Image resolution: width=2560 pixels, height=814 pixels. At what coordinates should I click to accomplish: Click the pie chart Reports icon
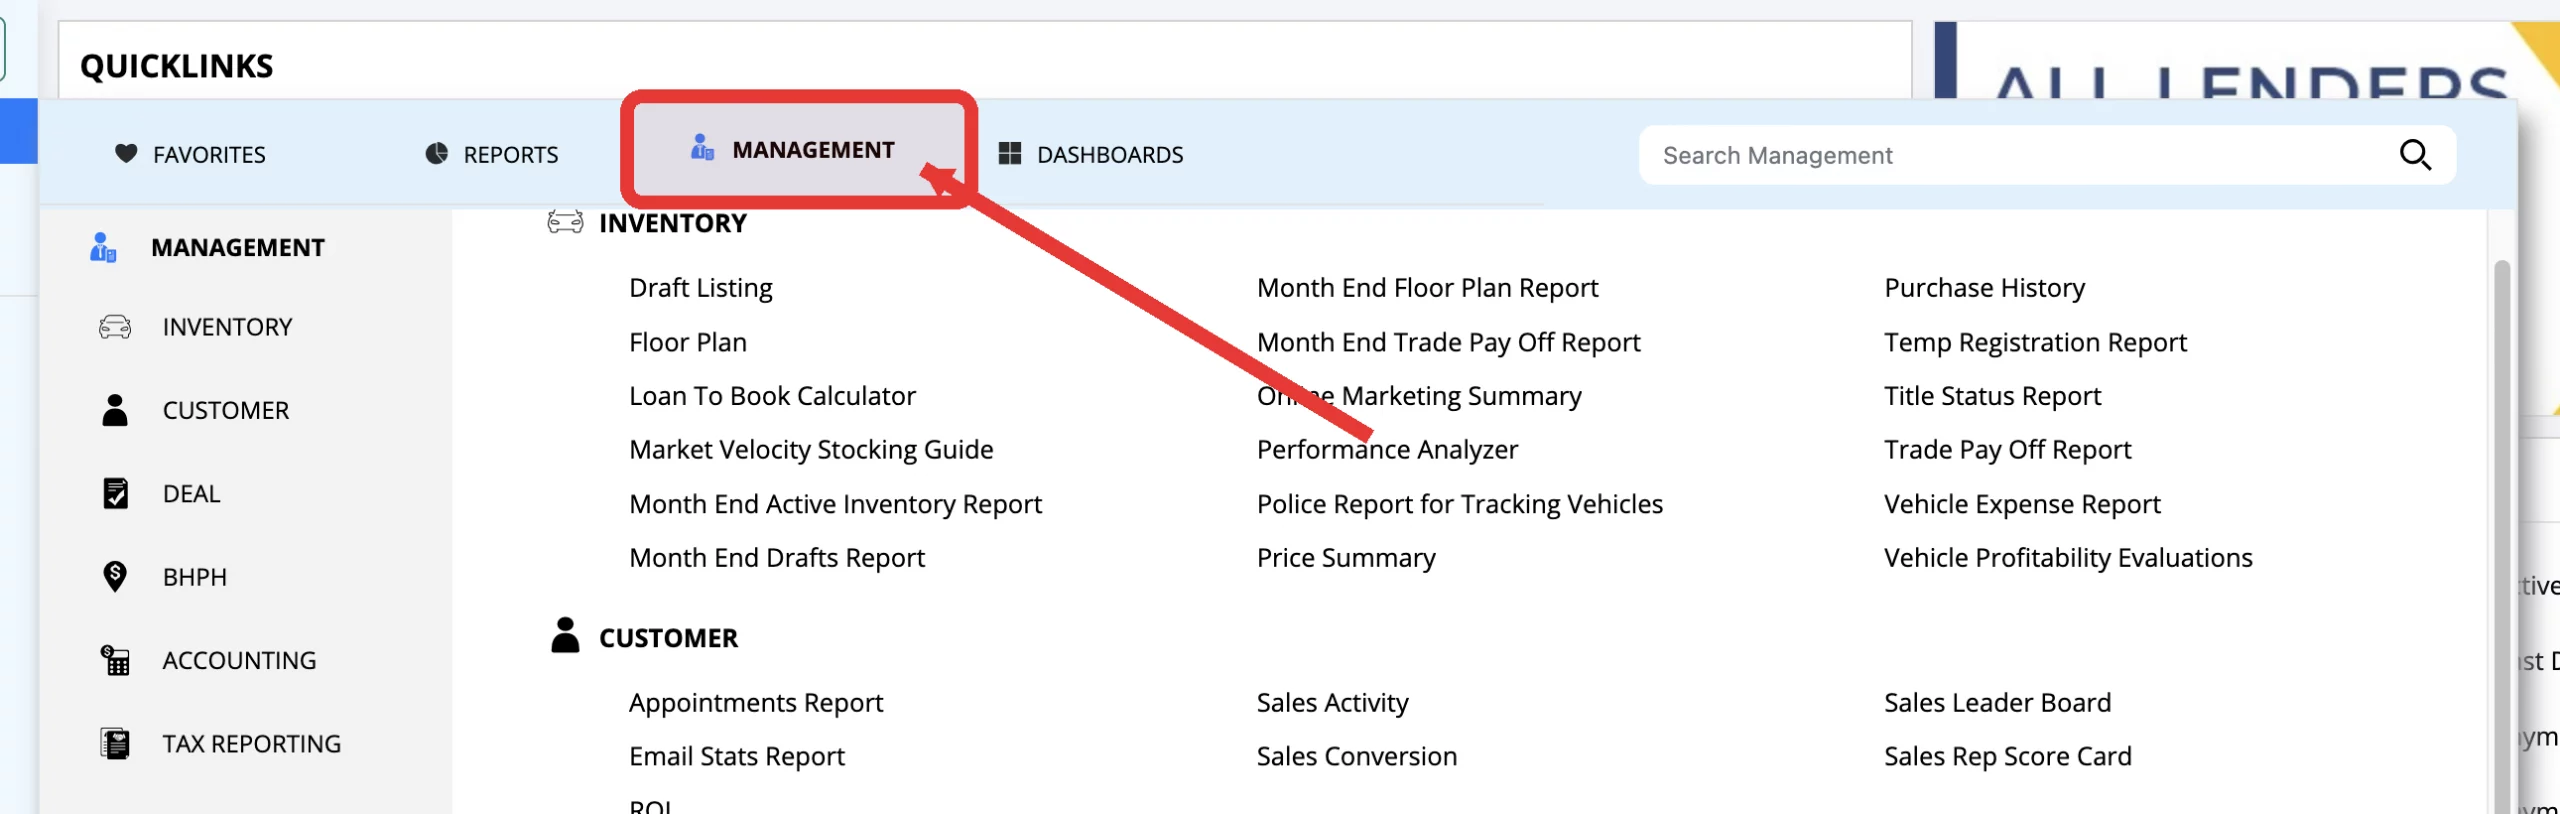(x=437, y=153)
